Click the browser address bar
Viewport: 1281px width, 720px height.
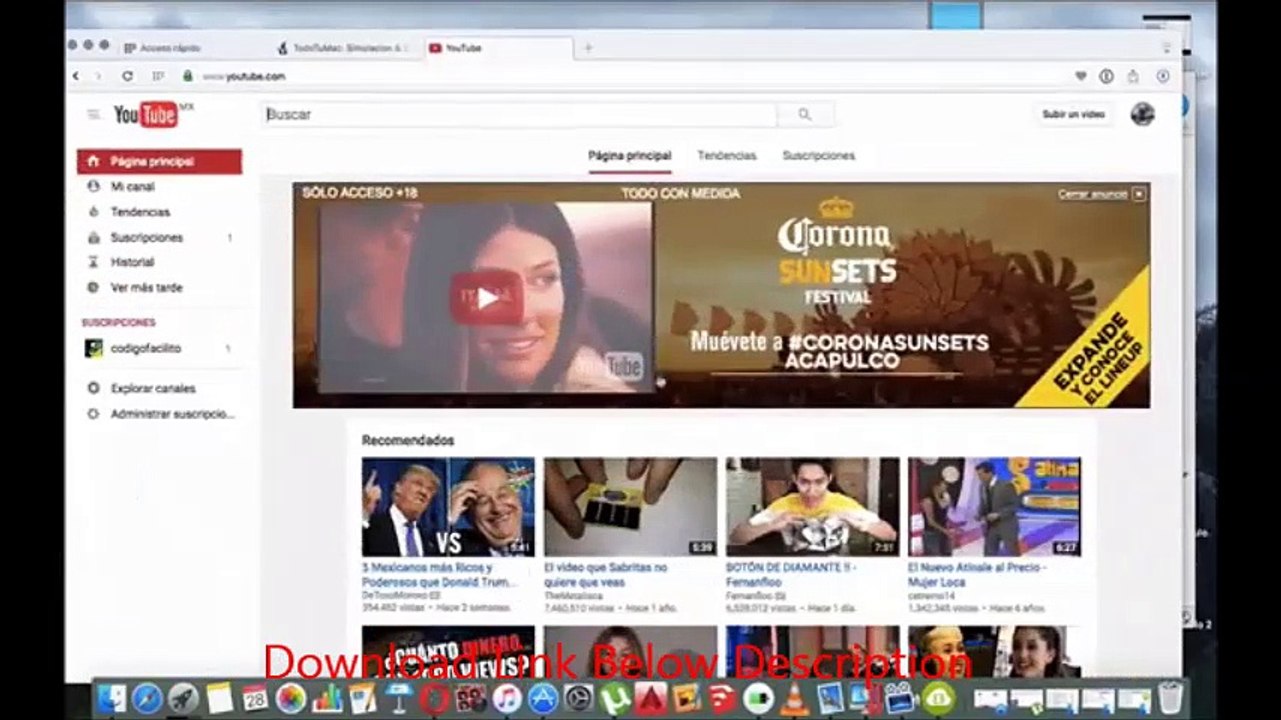[x=630, y=76]
